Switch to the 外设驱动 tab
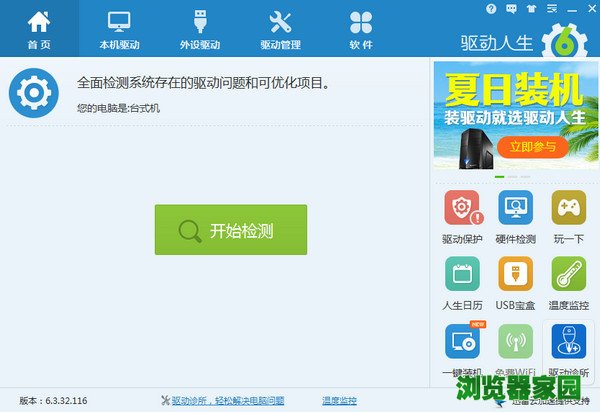The width and height of the screenshot is (600, 412). pyautogui.click(x=199, y=30)
